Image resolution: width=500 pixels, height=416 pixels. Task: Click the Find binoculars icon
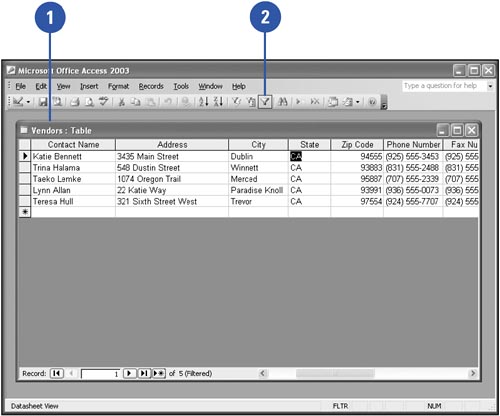(282, 102)
